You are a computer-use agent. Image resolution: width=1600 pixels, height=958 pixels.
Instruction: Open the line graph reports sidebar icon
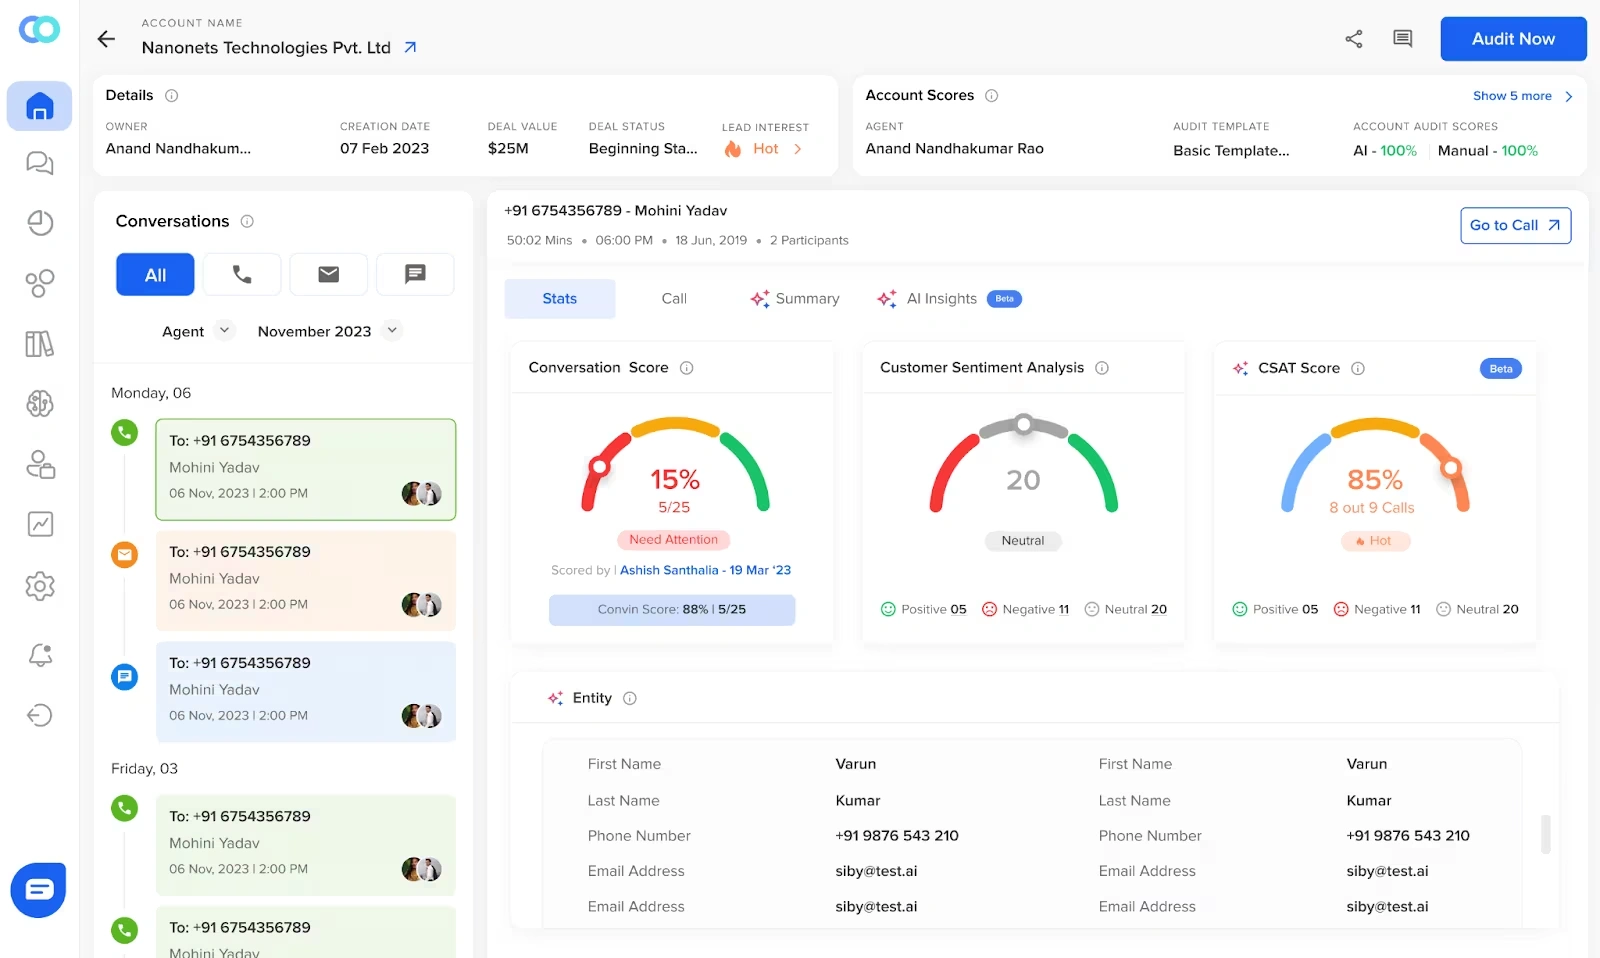coord(40,524)
